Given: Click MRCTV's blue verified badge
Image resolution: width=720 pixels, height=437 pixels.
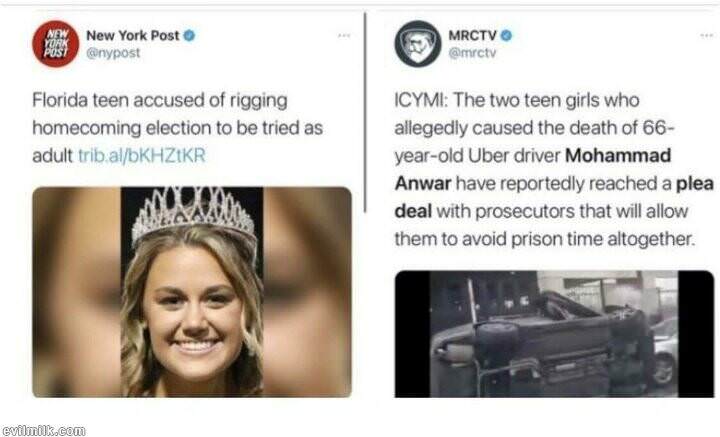Looking at the screenshot, I should coord(507,35).
